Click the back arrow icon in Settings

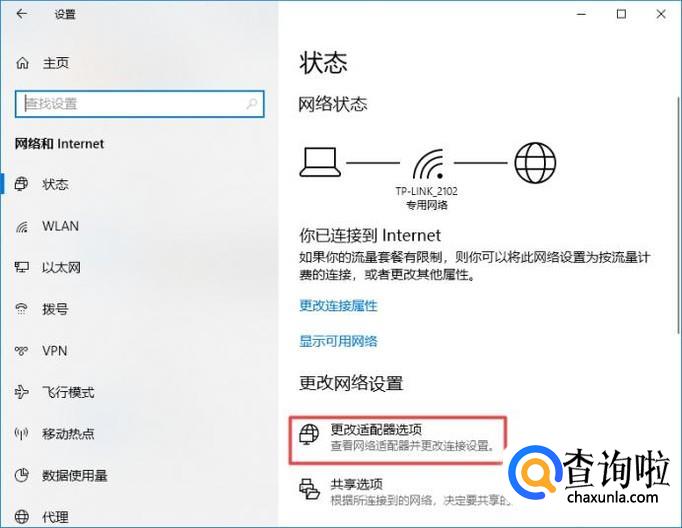[x=21, y=14]
